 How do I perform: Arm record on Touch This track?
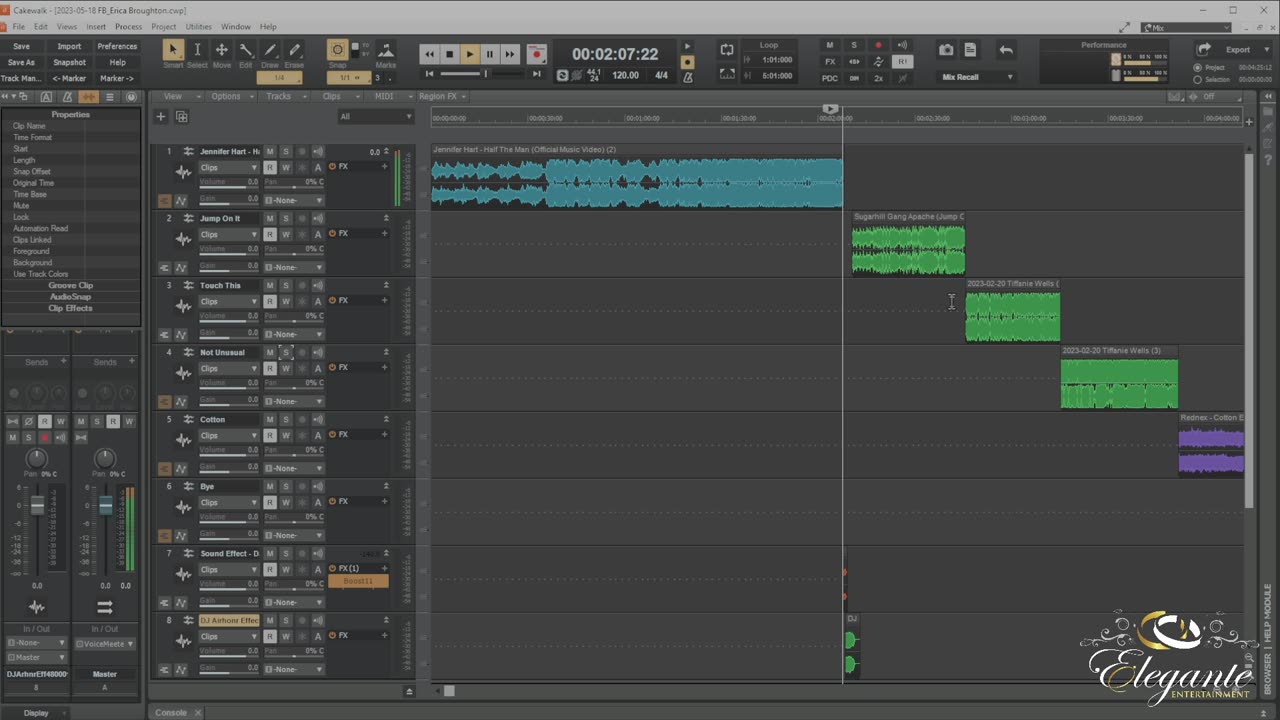[x=301, y=286]
